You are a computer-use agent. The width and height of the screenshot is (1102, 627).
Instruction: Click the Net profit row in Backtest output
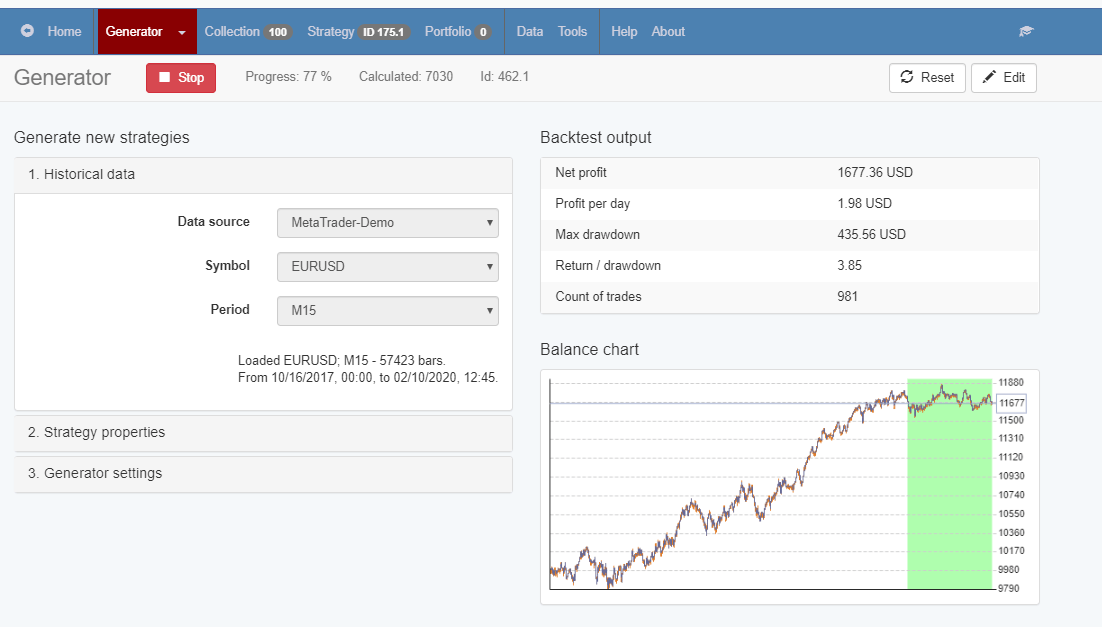pos(790,172)
